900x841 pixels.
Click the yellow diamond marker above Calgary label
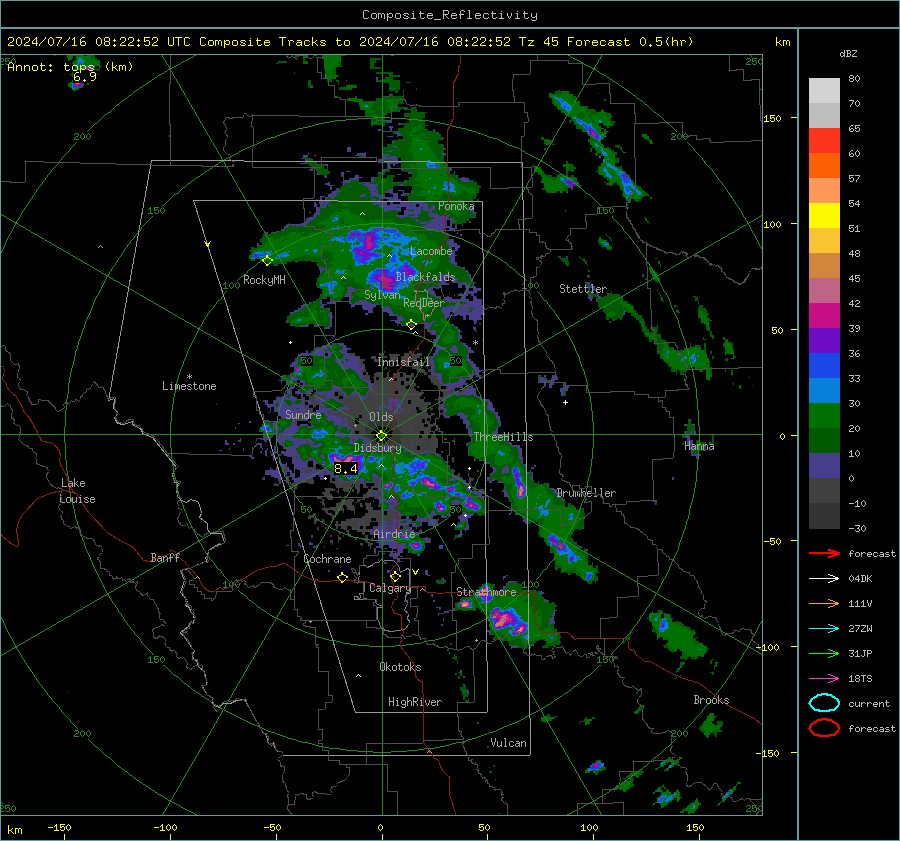coord(395,576)
